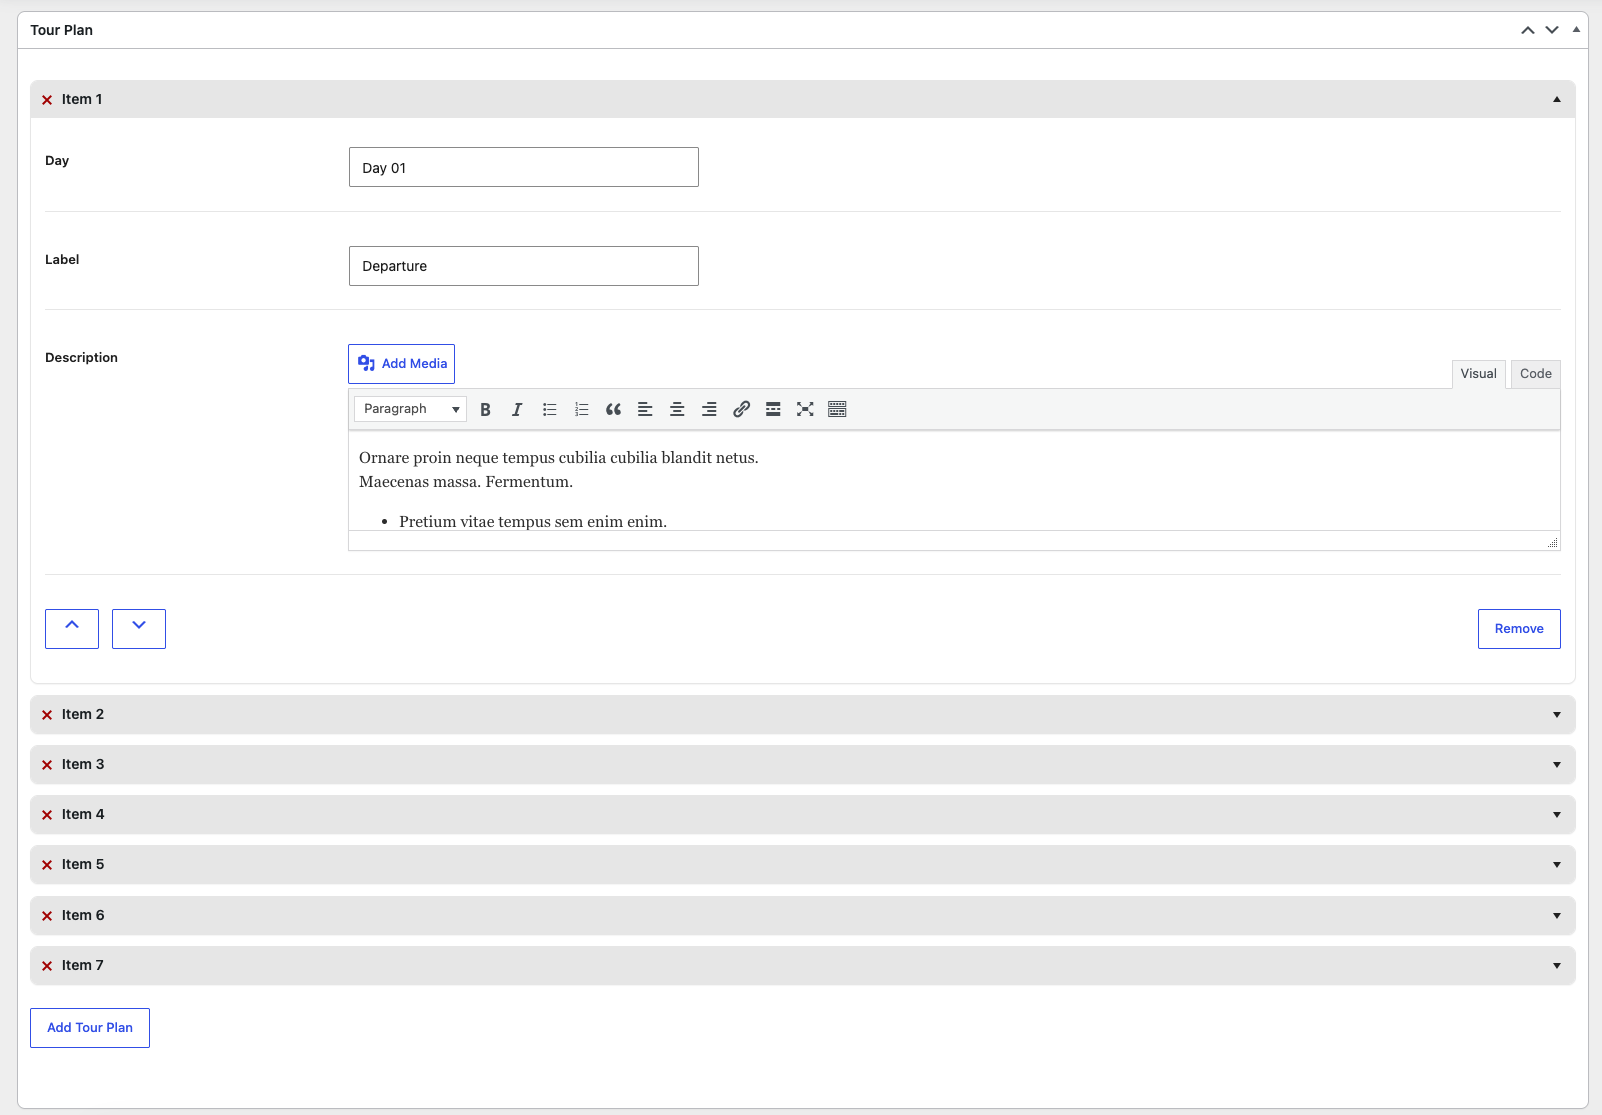Toggle bold formatting in editor toolbar

point(485,409)
